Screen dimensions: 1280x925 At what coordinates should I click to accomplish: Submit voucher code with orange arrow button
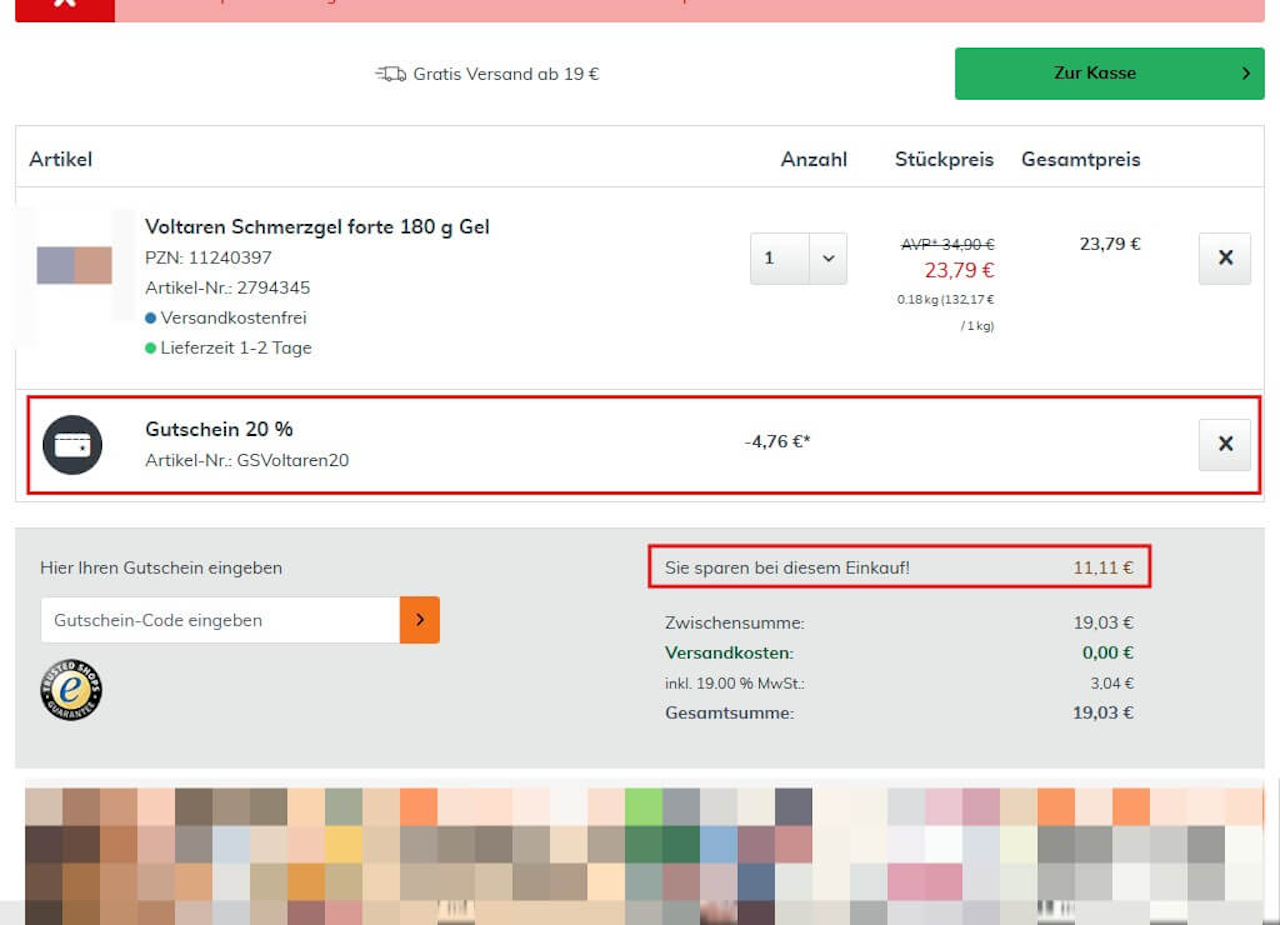(420, 620)
